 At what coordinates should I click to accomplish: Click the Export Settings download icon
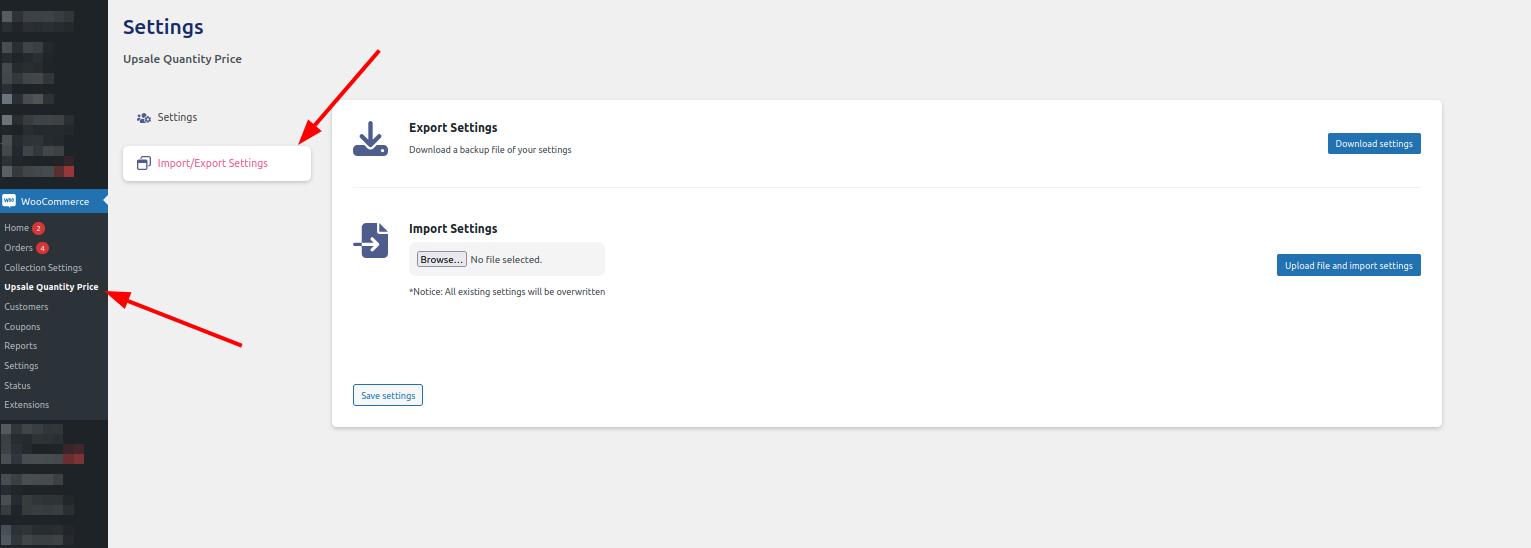(x=370, y=139)
